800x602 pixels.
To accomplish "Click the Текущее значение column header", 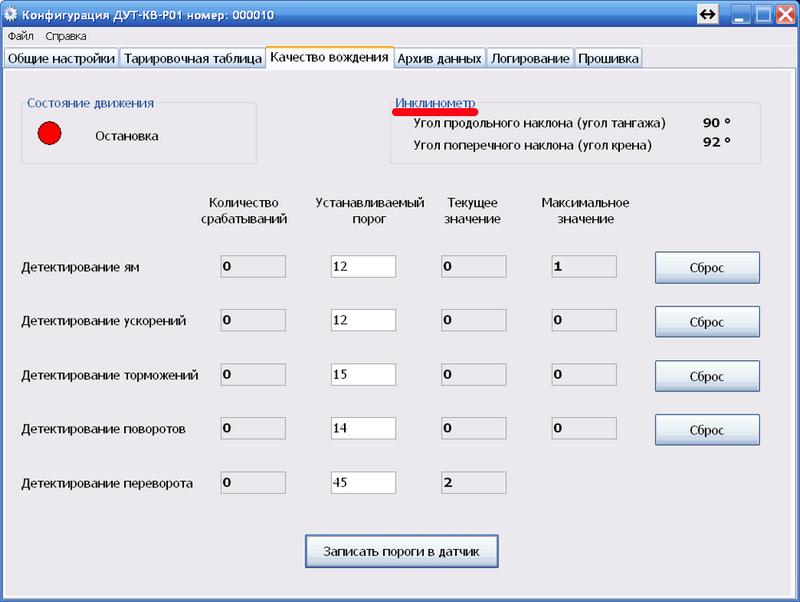I will pos(472,211).
